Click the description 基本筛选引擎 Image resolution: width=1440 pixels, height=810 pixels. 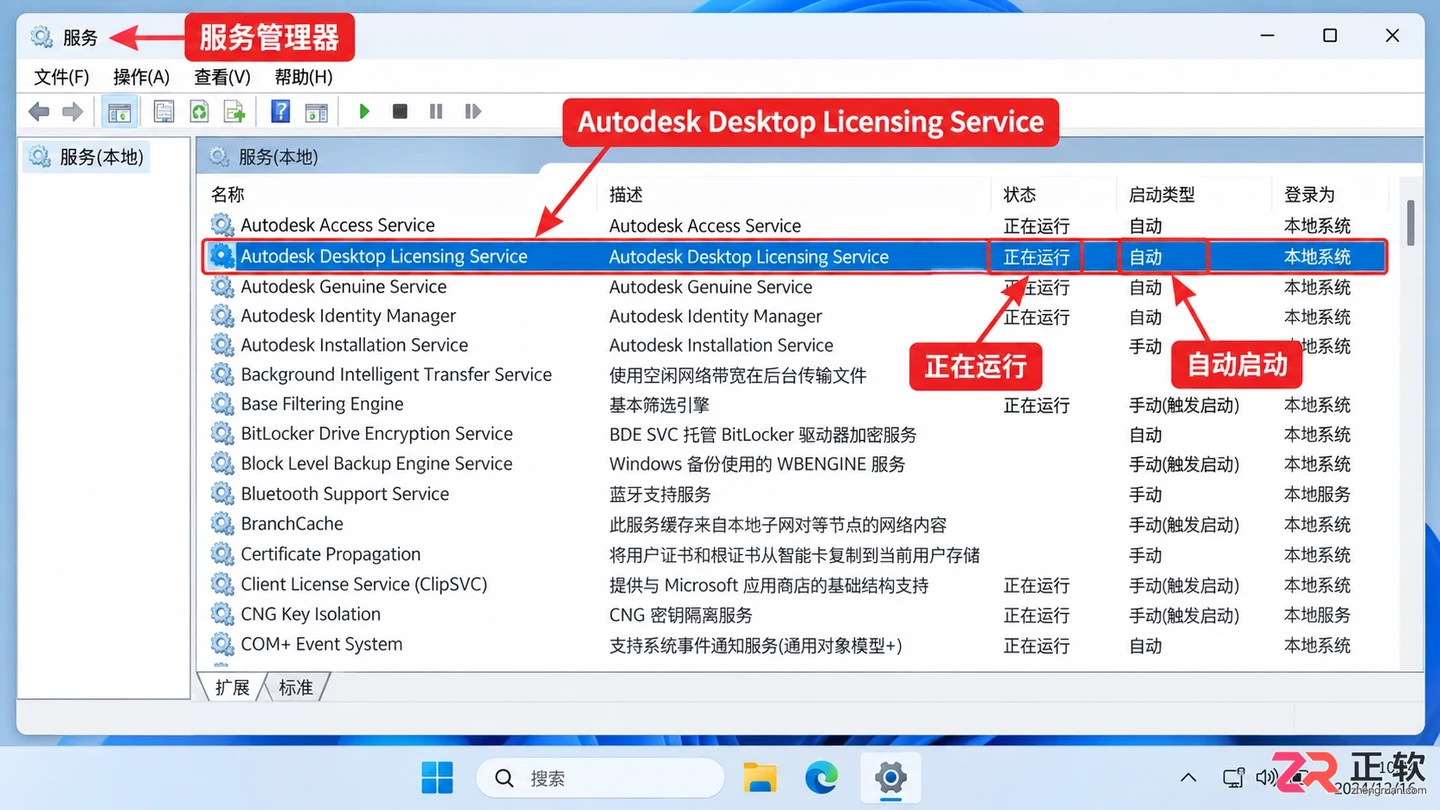(659, 405)
